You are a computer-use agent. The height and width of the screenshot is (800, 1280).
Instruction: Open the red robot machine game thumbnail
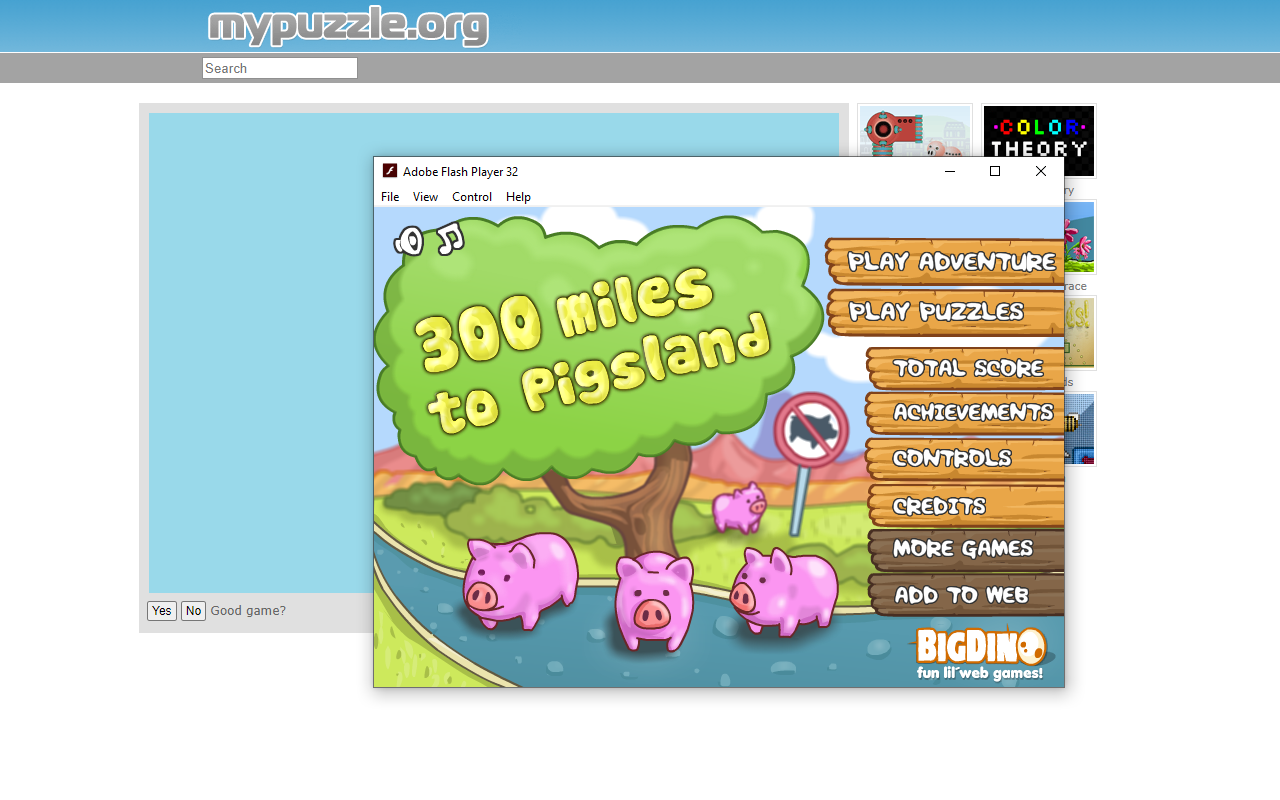point(915,130)
